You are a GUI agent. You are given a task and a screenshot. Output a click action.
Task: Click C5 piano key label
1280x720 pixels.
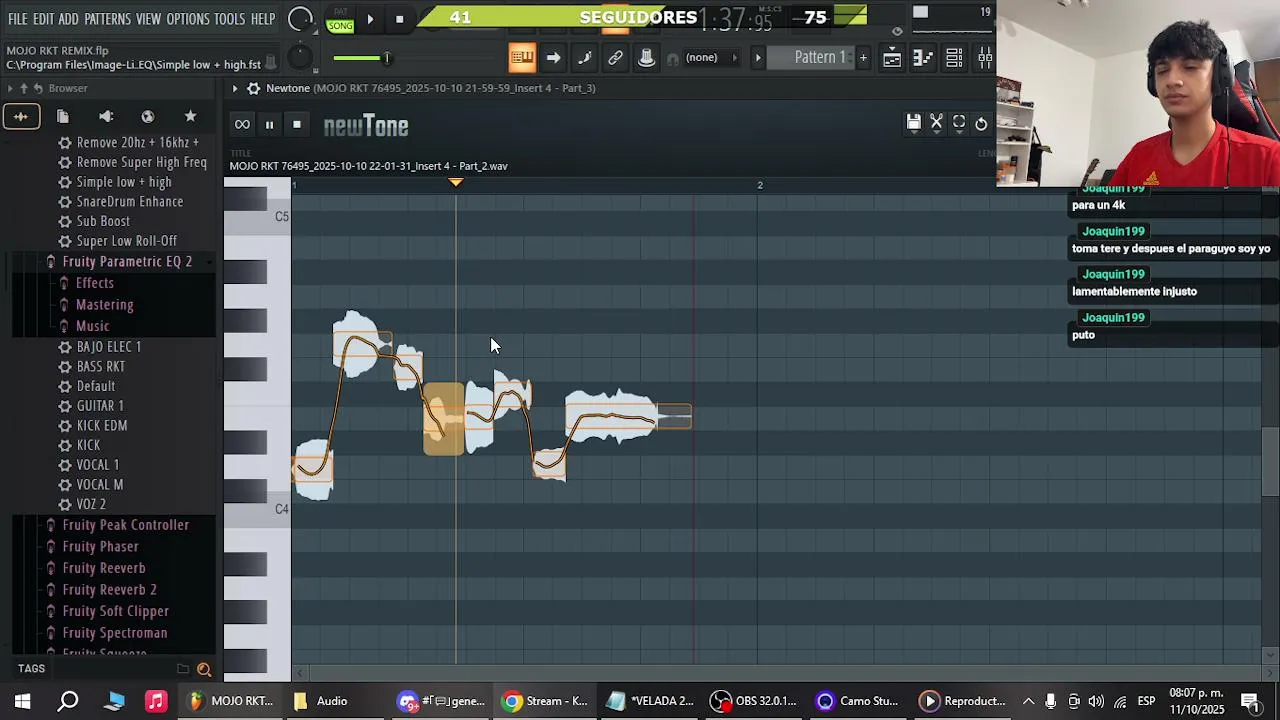pyautogui.click(x=281, y=217)
